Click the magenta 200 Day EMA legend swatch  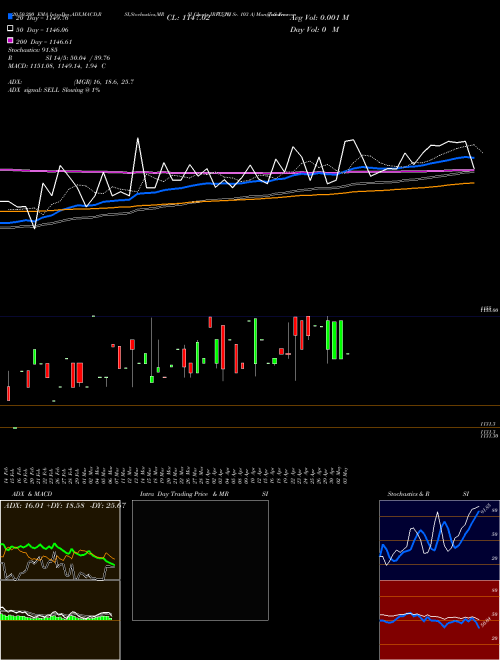[x=10, y=40]
